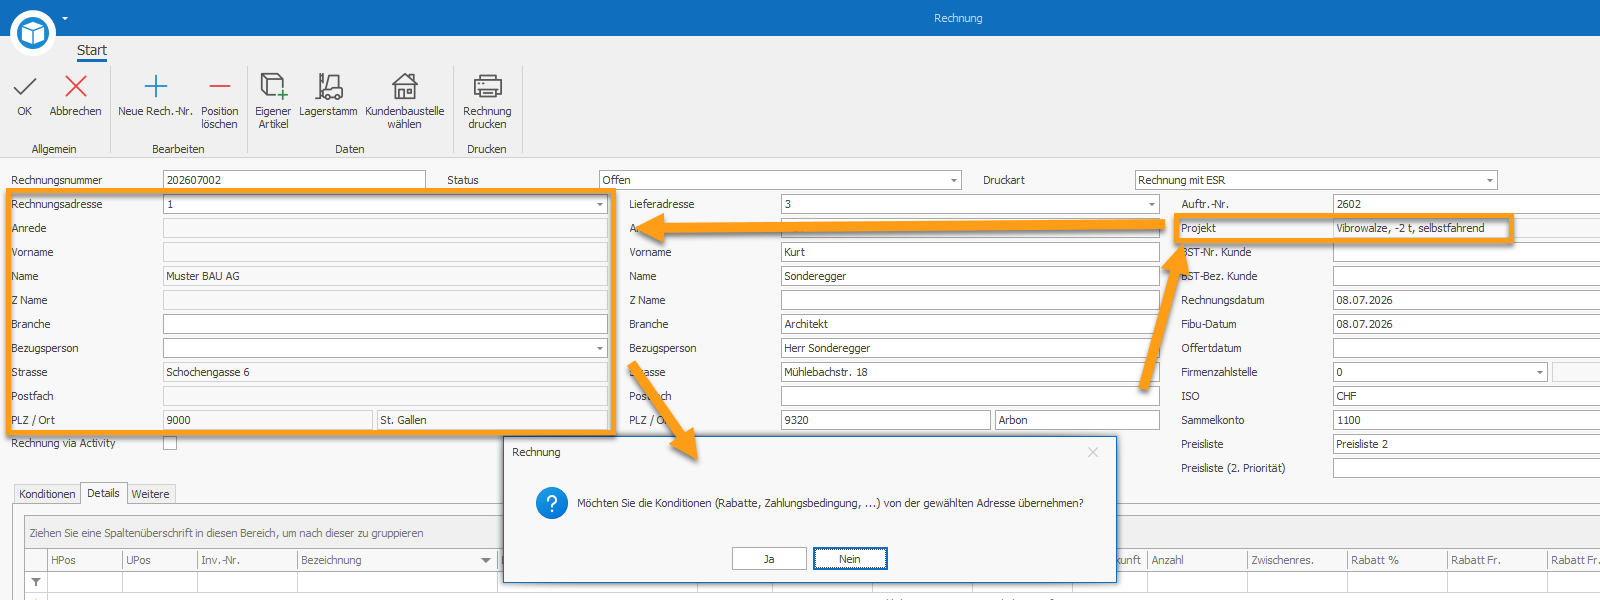Open Bezeichnung column filter arrow

click(486, 560)
